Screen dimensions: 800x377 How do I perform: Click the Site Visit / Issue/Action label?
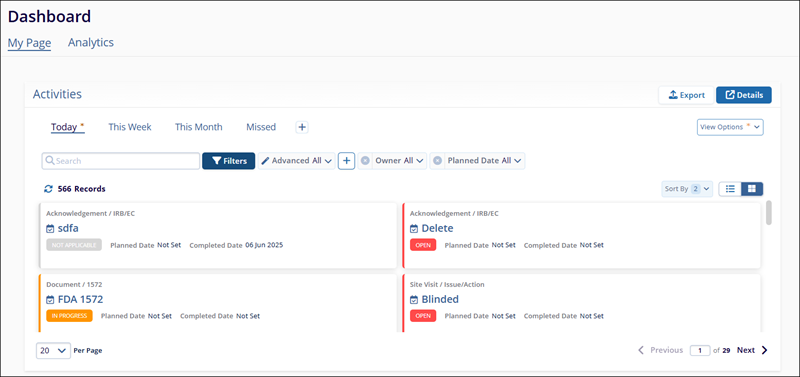[447, 284]
